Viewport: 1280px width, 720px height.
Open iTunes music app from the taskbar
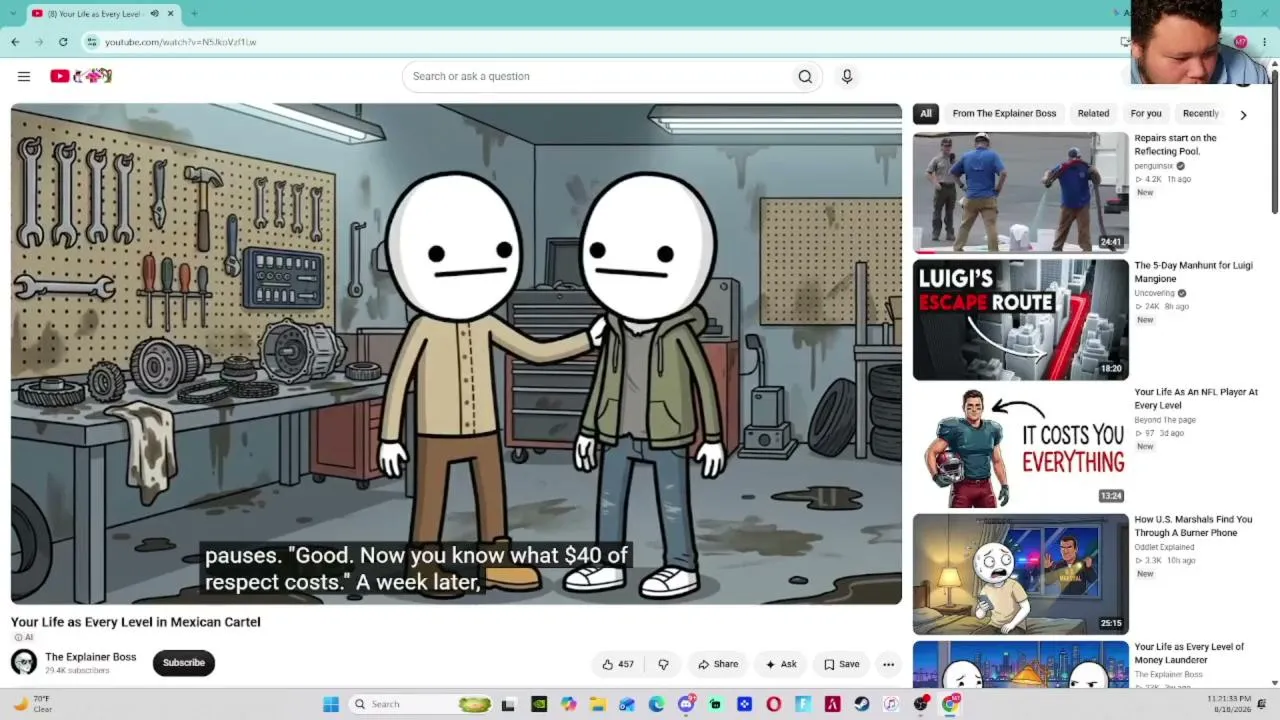click(x=891, y=704)
